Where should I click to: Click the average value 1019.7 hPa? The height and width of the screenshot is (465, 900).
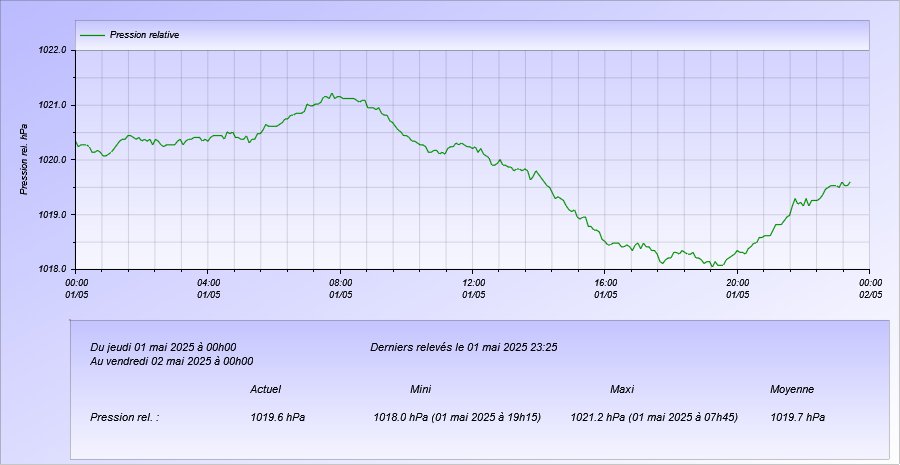click(x=798, y=417)
